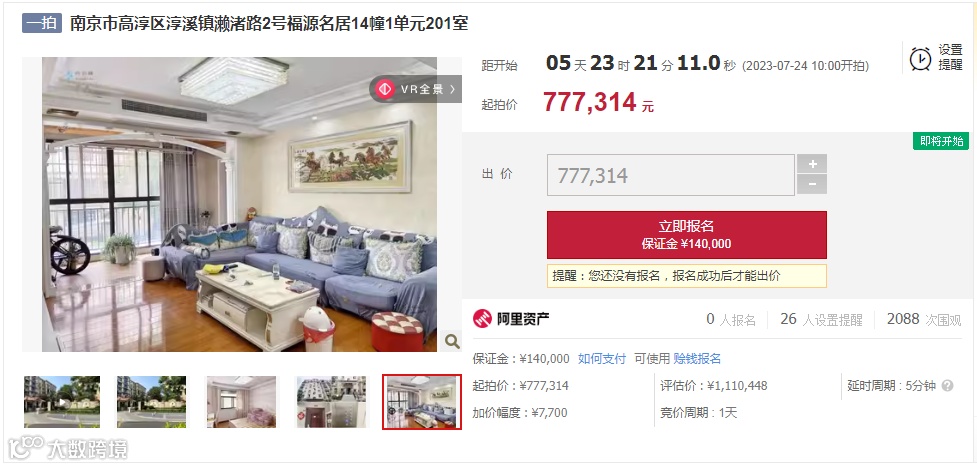This screenshot has height=467, width=977.
Task: Click the 设置提醒 reminder text
Action: (951, 57)
